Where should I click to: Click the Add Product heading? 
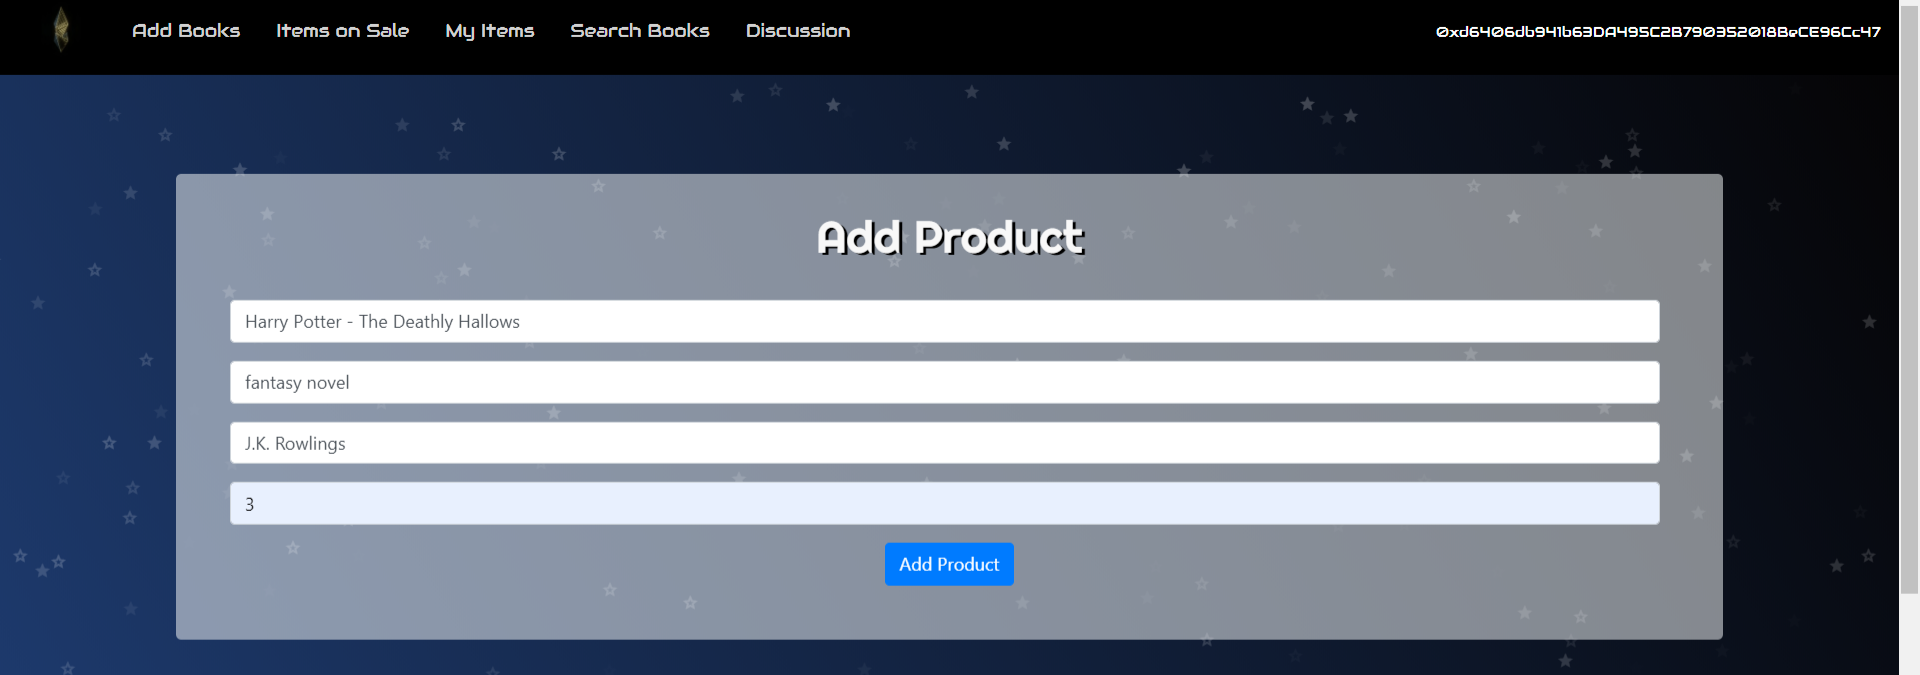[x=950, y=238]
